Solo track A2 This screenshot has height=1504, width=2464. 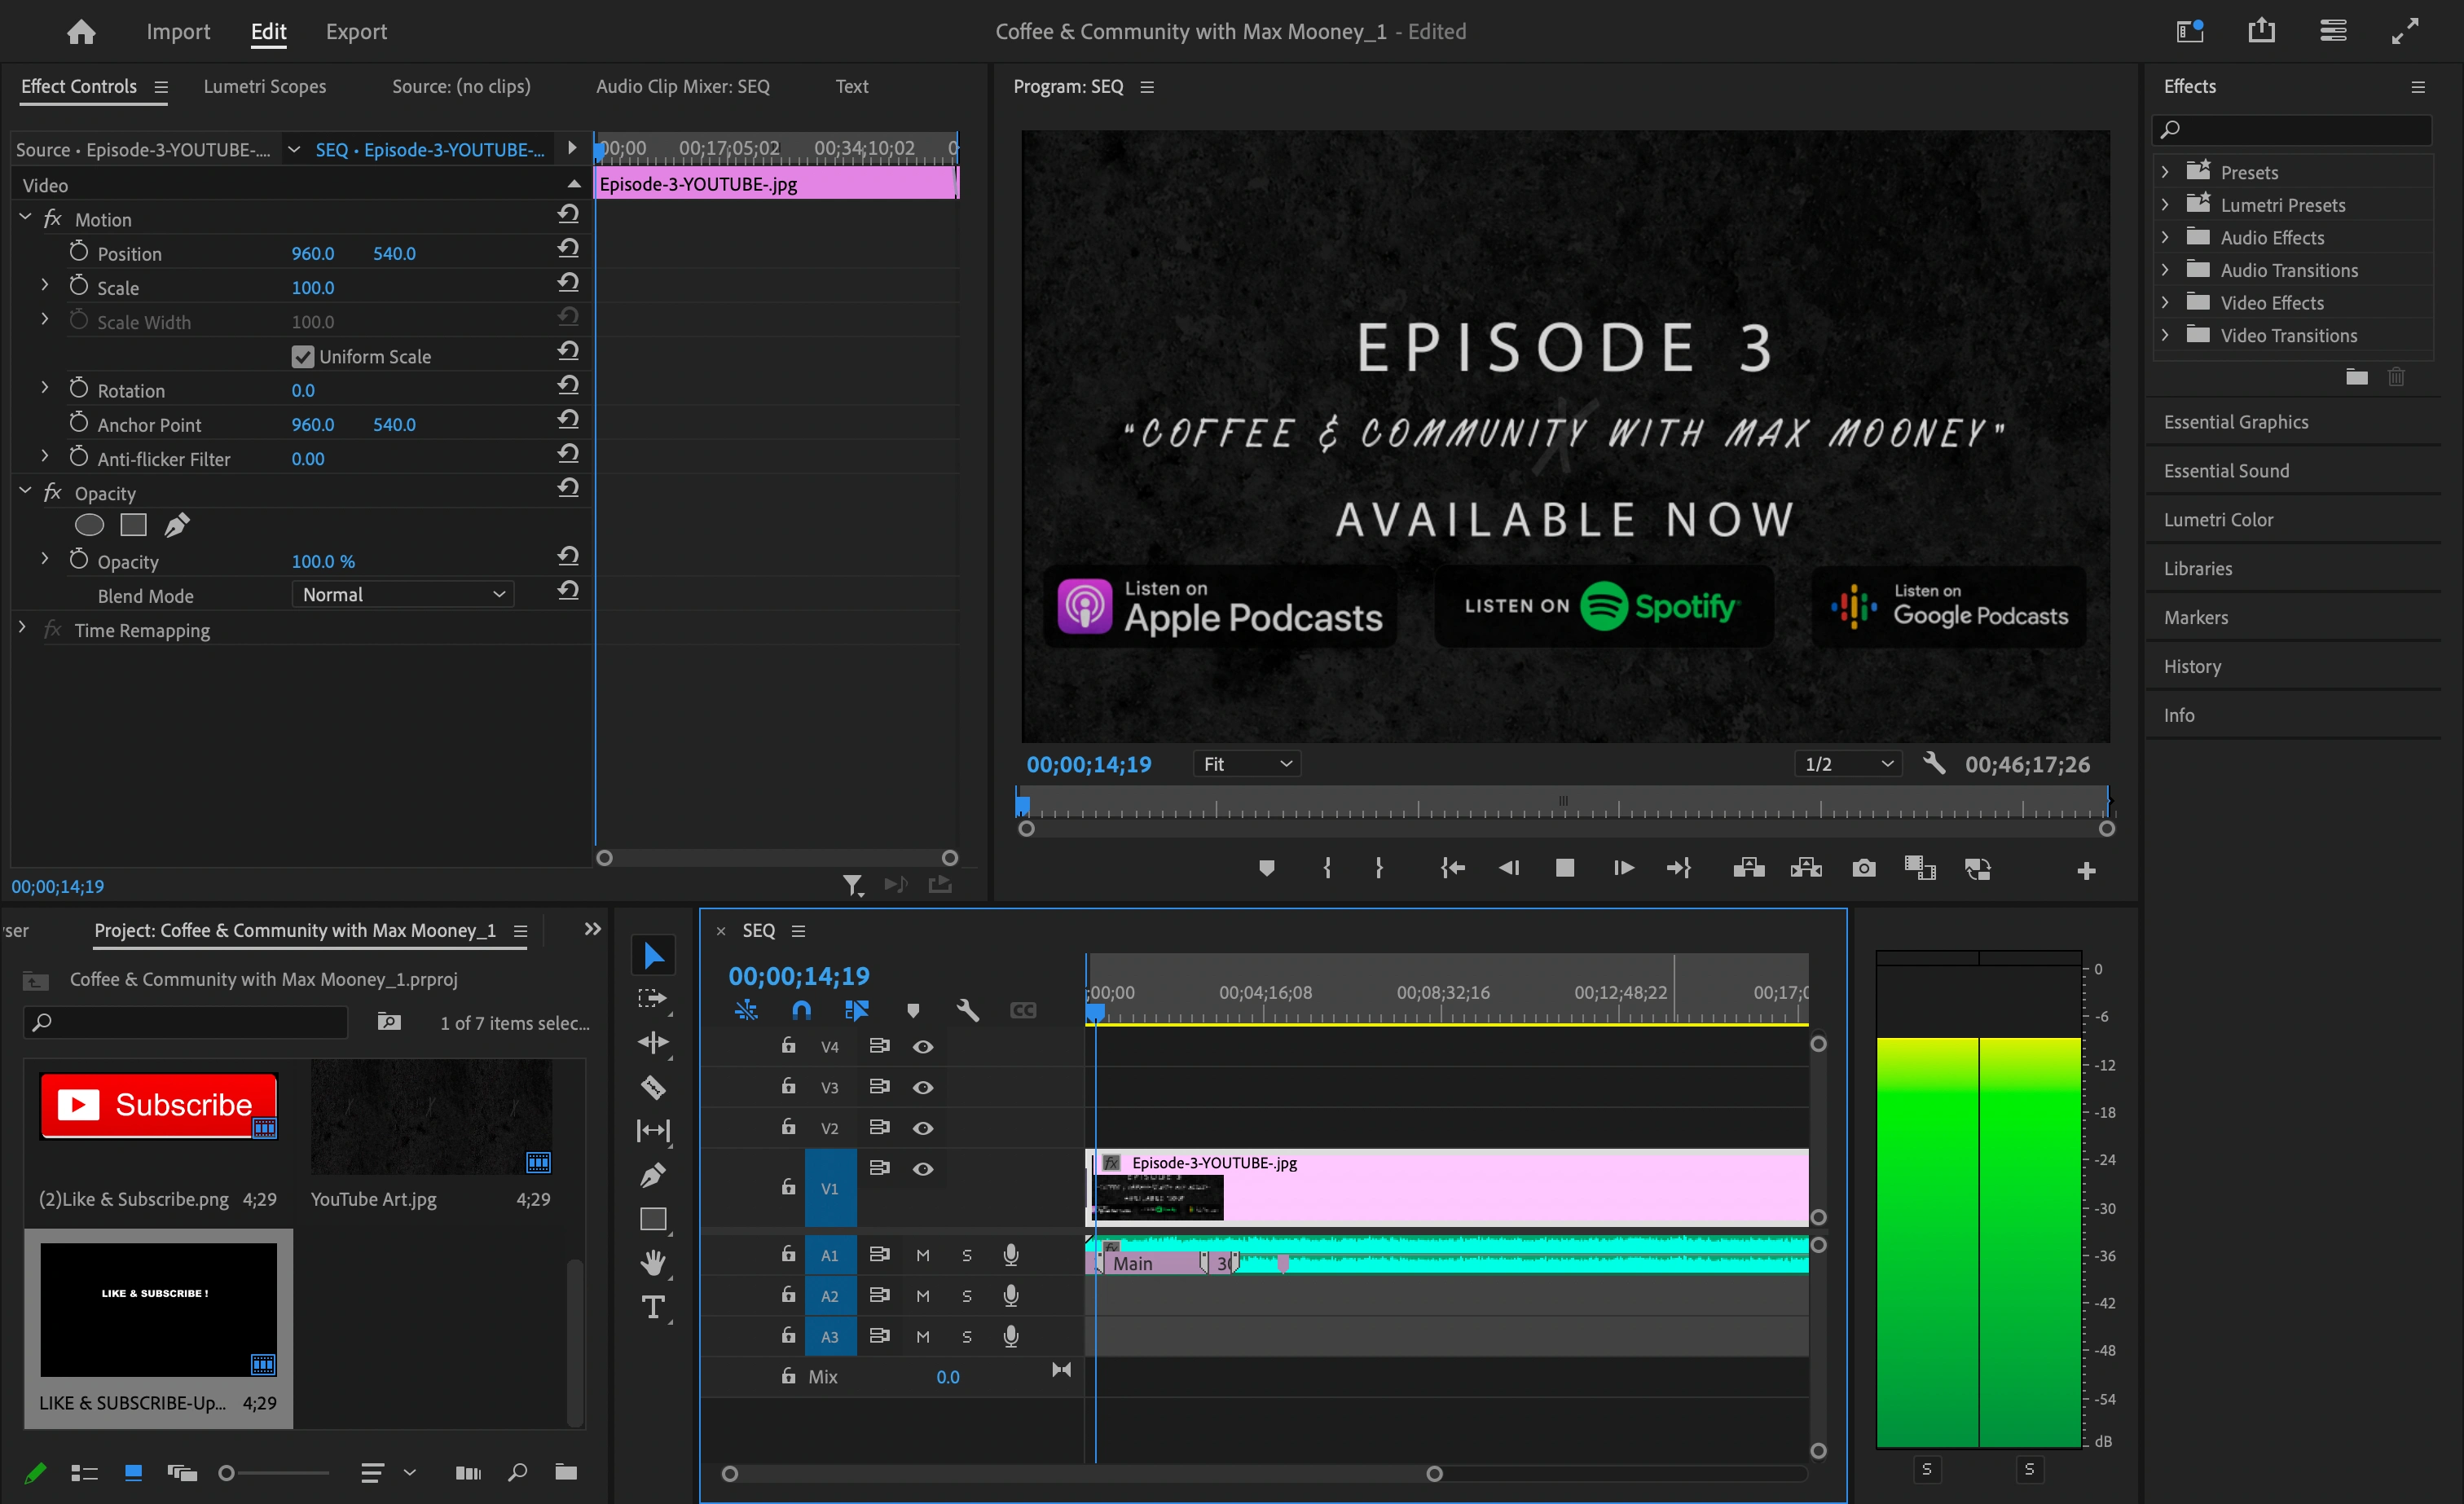[967, 1296]
